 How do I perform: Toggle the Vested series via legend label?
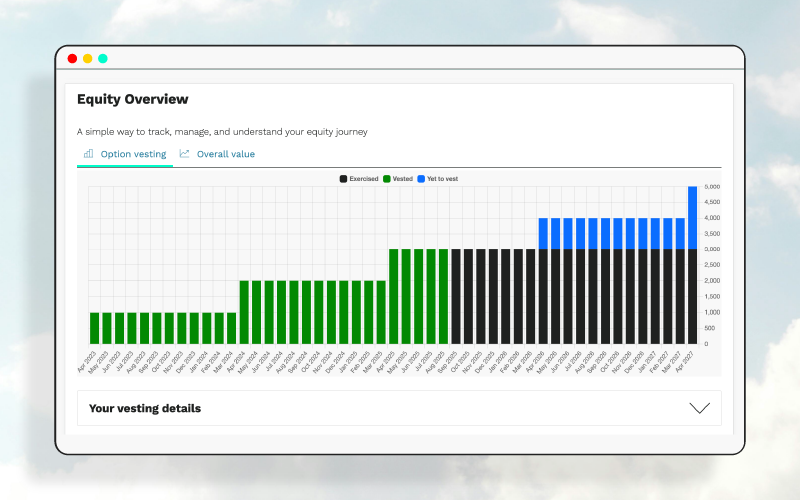403,179
